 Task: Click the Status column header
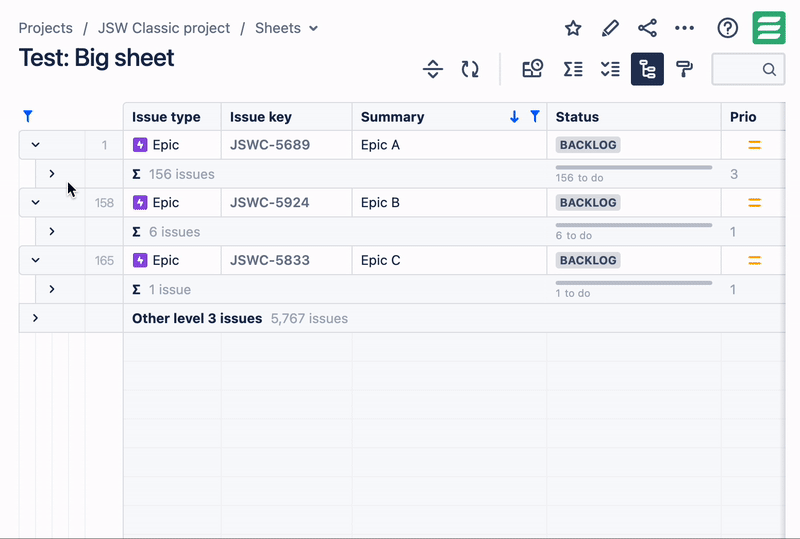634,117
